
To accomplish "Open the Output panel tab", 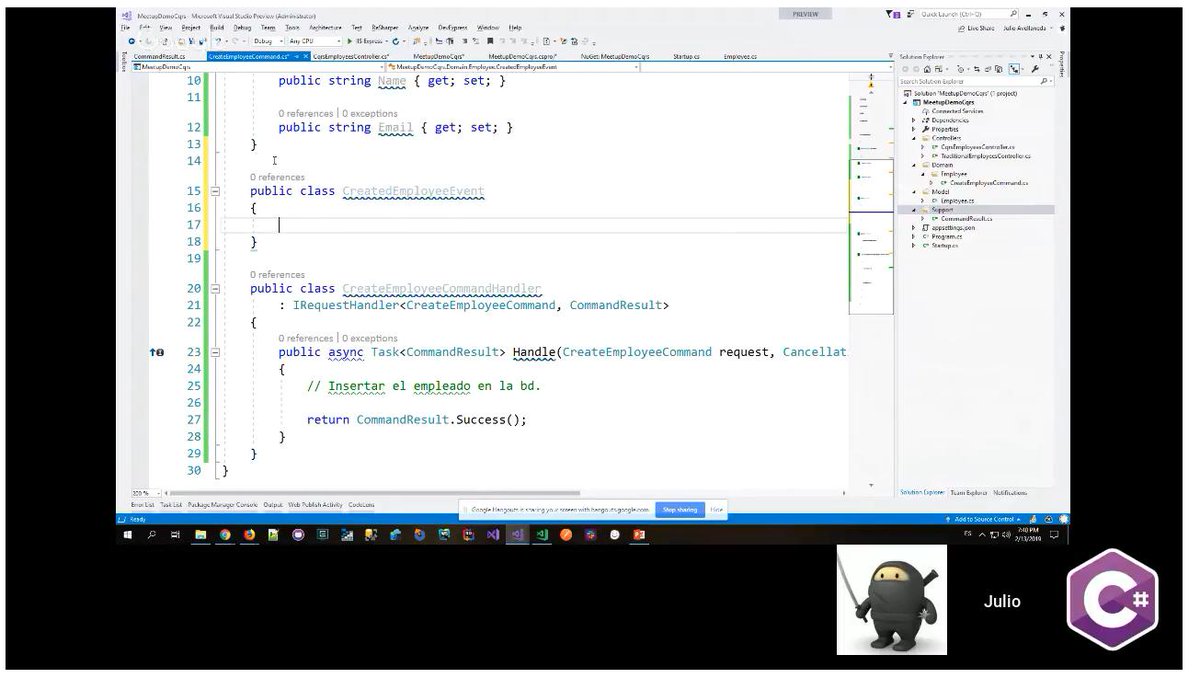I will [x=273, y=505].
